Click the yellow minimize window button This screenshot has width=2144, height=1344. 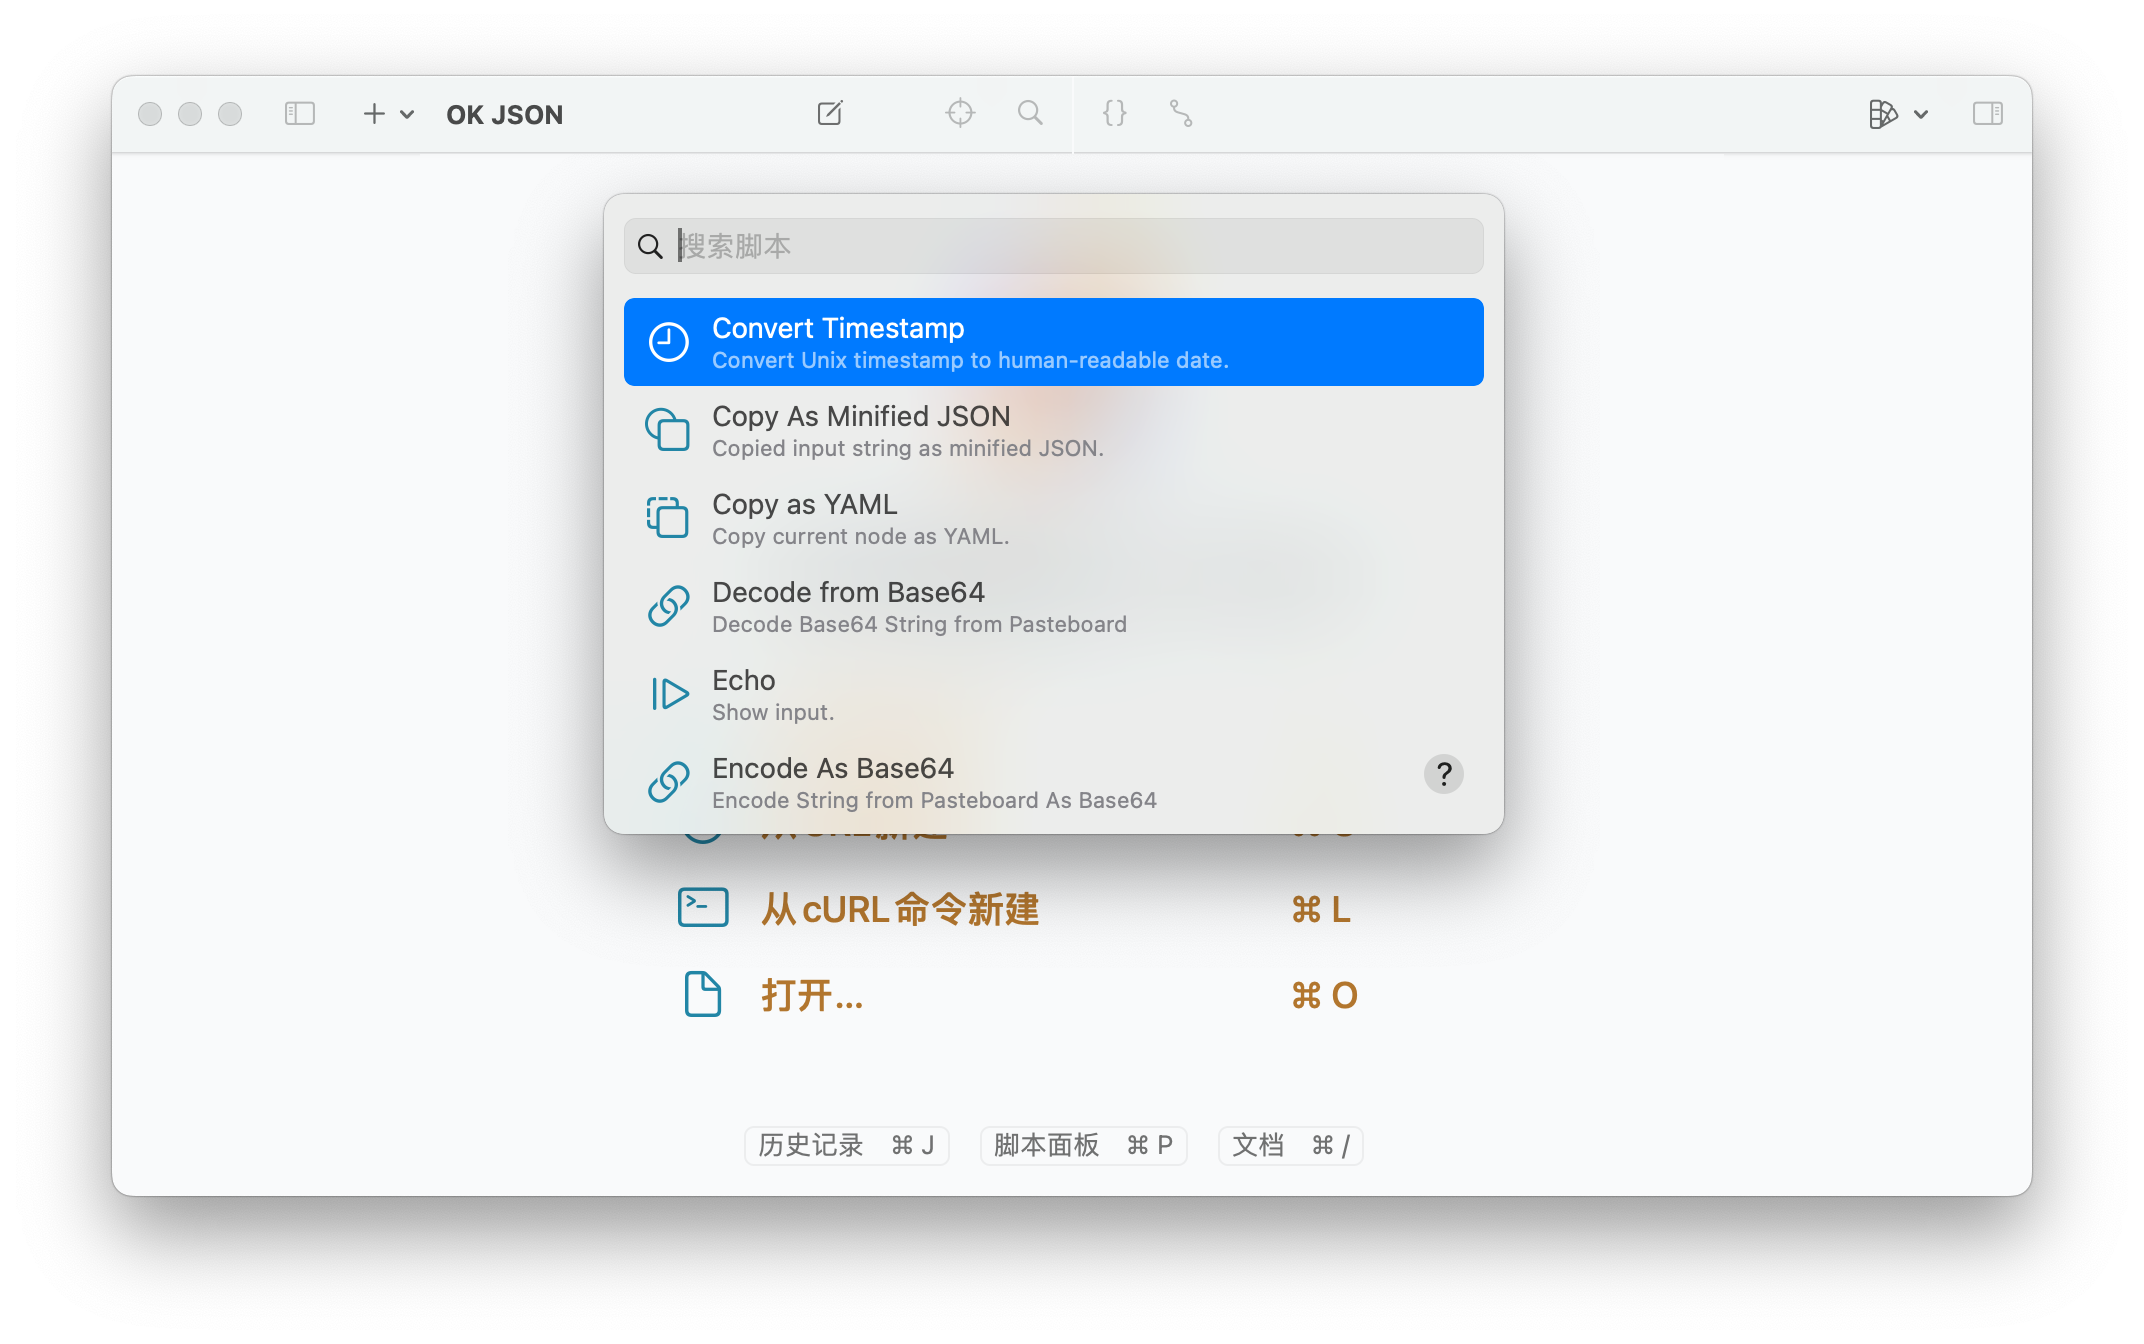(x=190, y=114)
